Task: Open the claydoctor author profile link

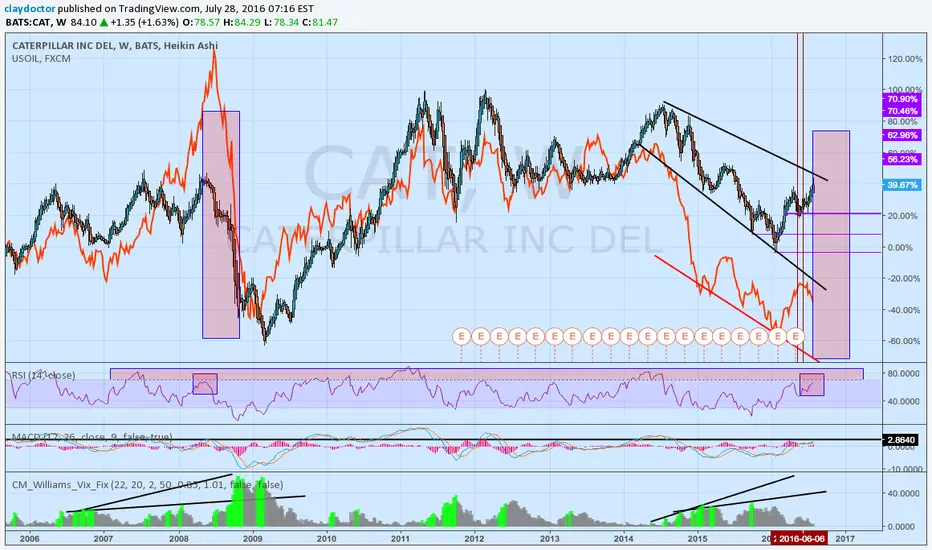Action: tap(30, 9)
